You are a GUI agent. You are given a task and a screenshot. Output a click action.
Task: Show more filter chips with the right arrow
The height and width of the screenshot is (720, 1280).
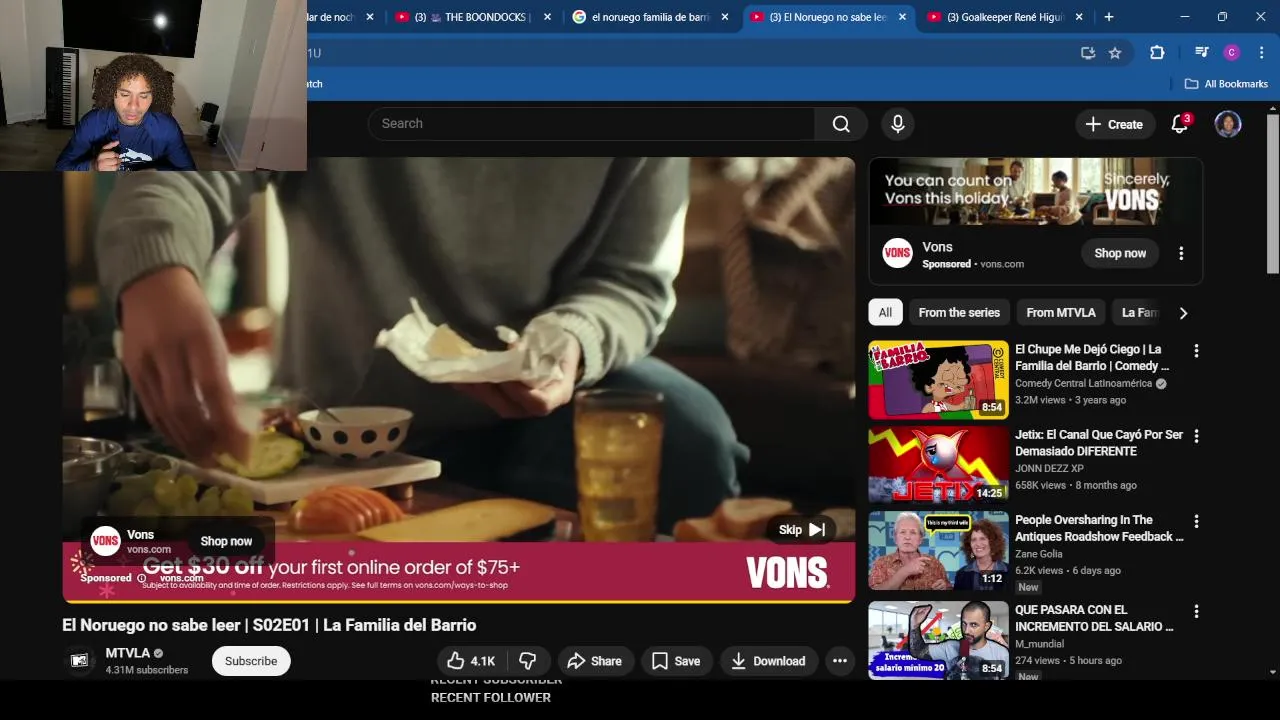[1183, 313]
